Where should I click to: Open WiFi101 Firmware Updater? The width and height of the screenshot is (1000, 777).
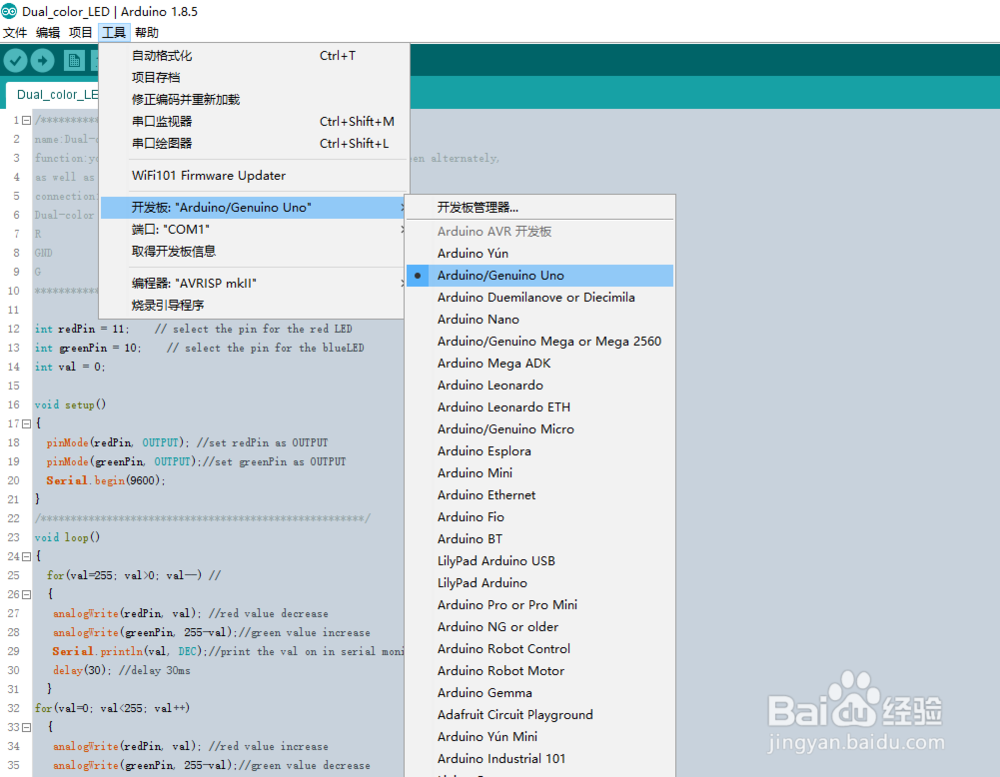click(254, 175)
